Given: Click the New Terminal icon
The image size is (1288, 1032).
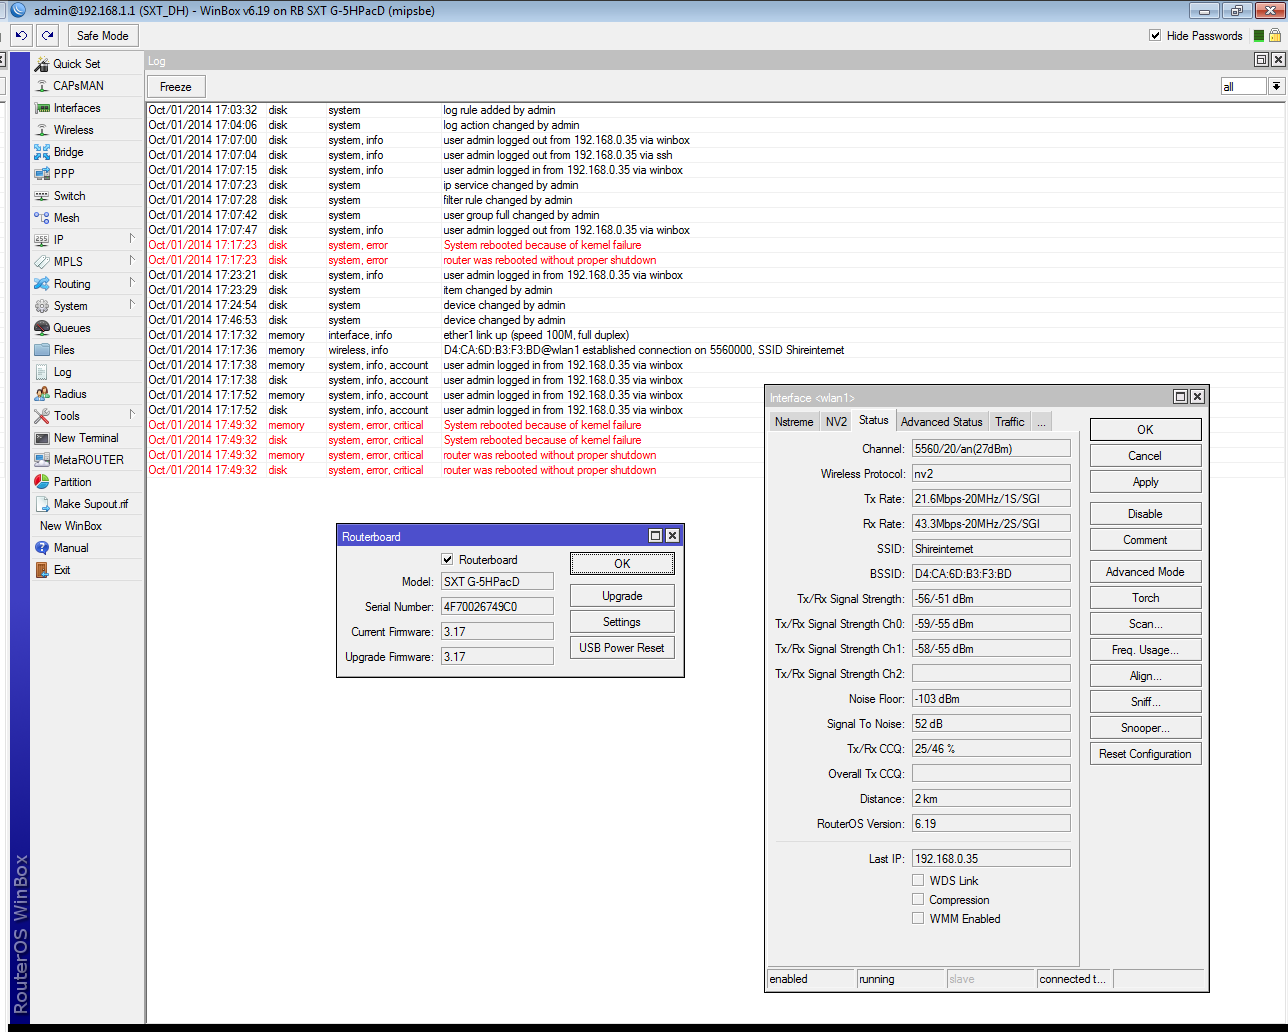Looking at the screenshot, I should (x=42, y=438).
